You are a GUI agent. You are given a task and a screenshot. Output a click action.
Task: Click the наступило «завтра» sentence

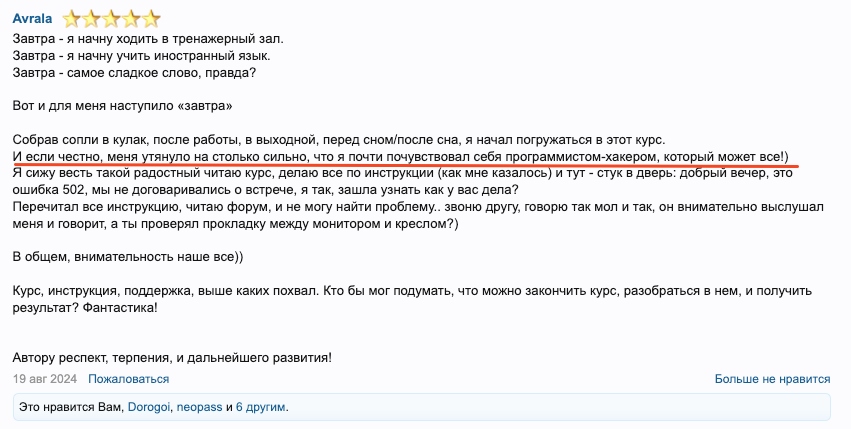[x=123, y=106]
